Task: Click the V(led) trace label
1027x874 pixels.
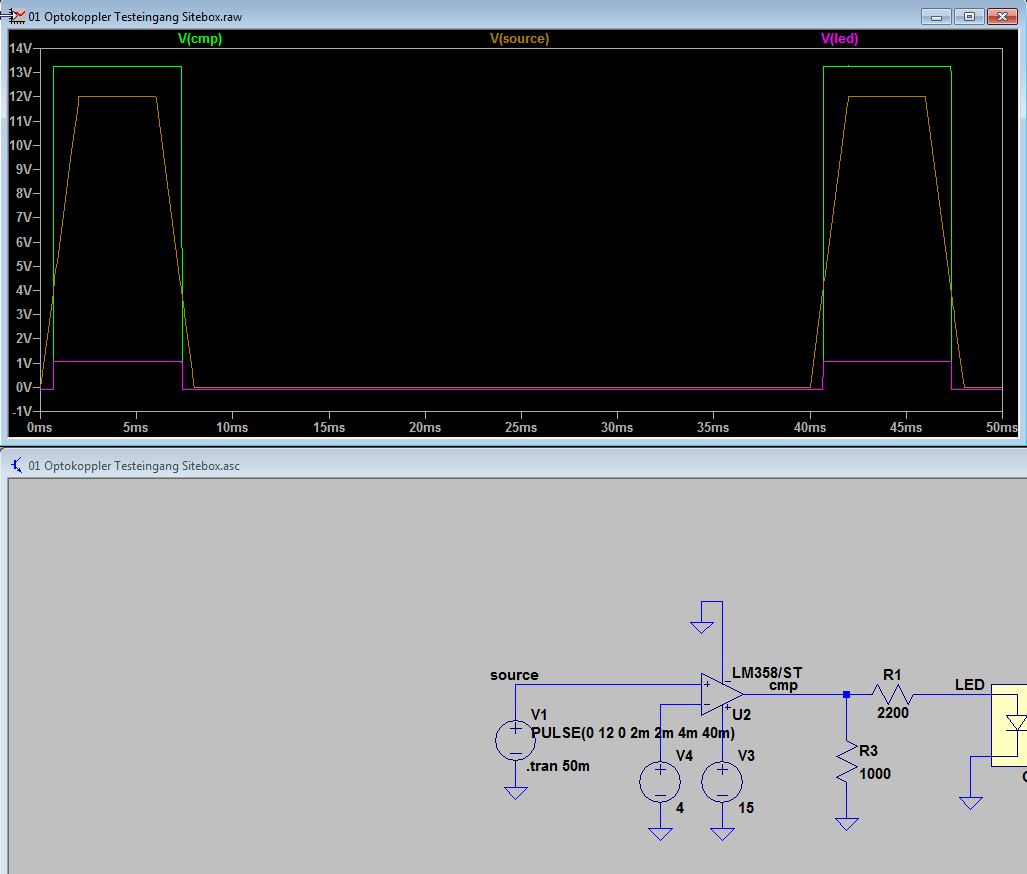Action: pyautogui.click(x=839, y=39)
